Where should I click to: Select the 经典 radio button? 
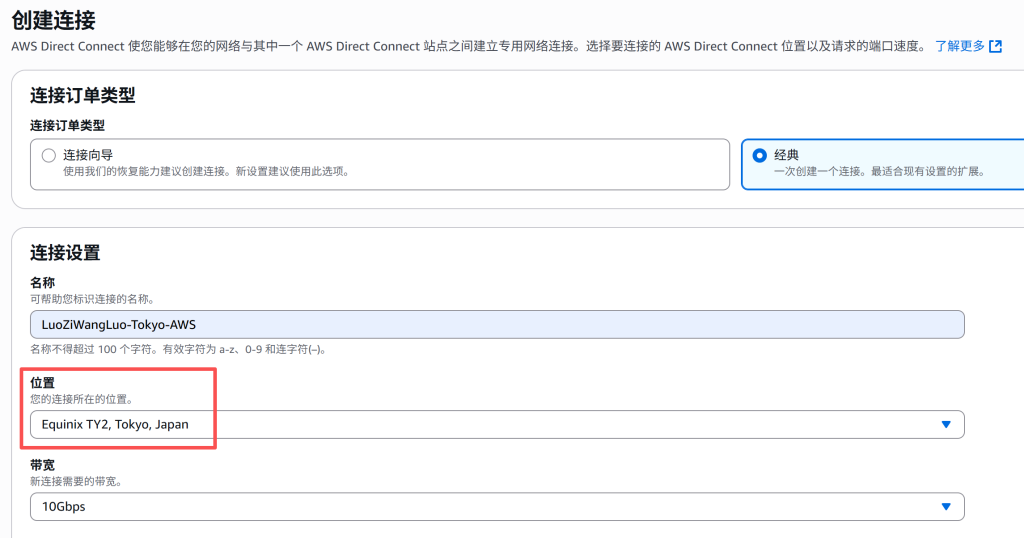point(759,155)
